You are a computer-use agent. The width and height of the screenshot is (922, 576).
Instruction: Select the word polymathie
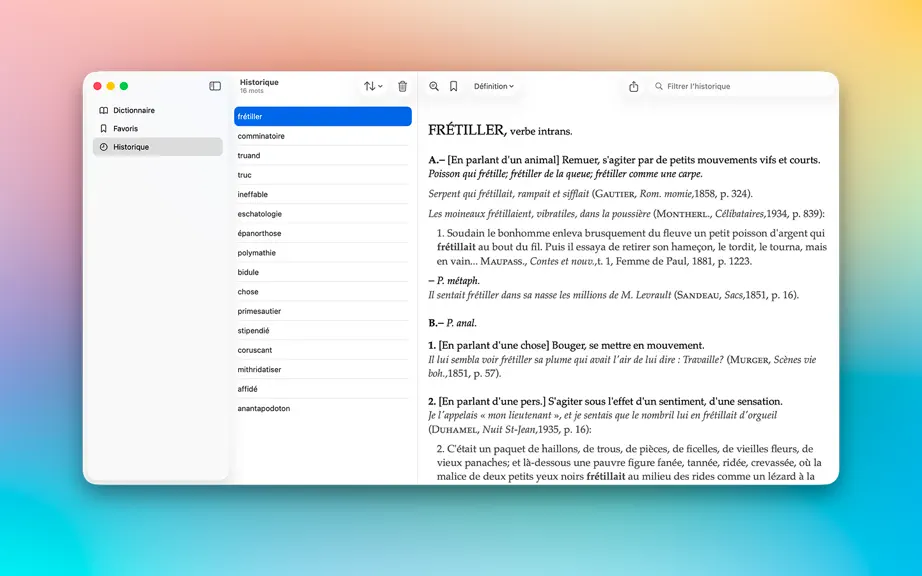coord(323,252)
